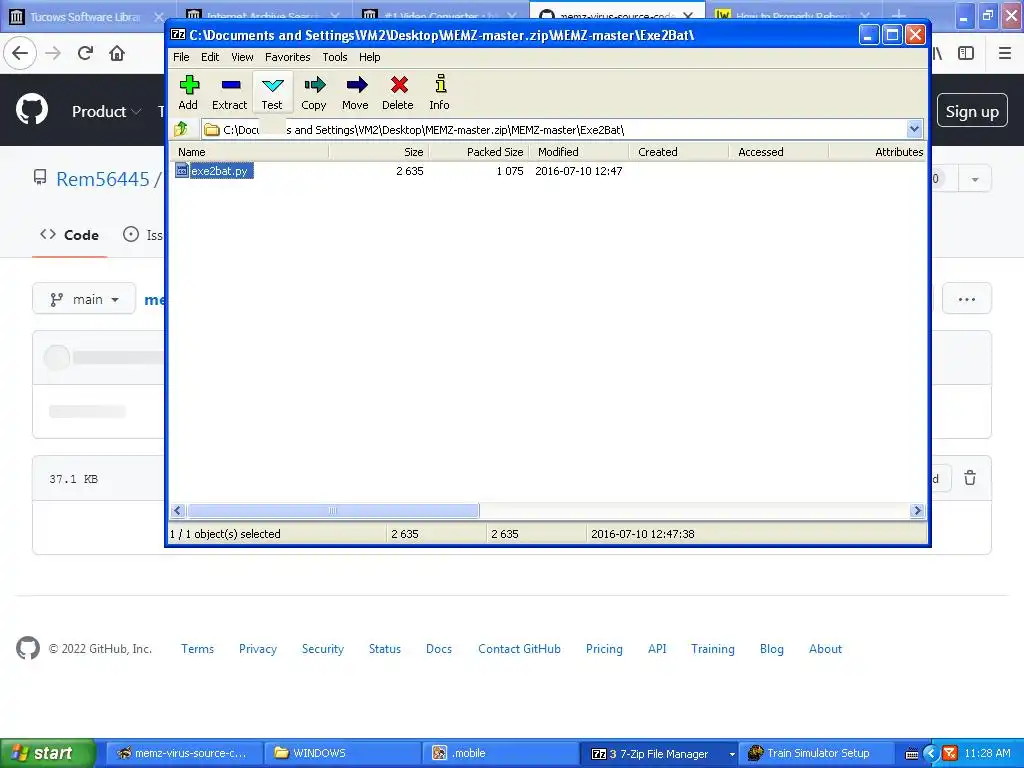Open Terms footer link
1024x768 pixels.
coord(197,649)
